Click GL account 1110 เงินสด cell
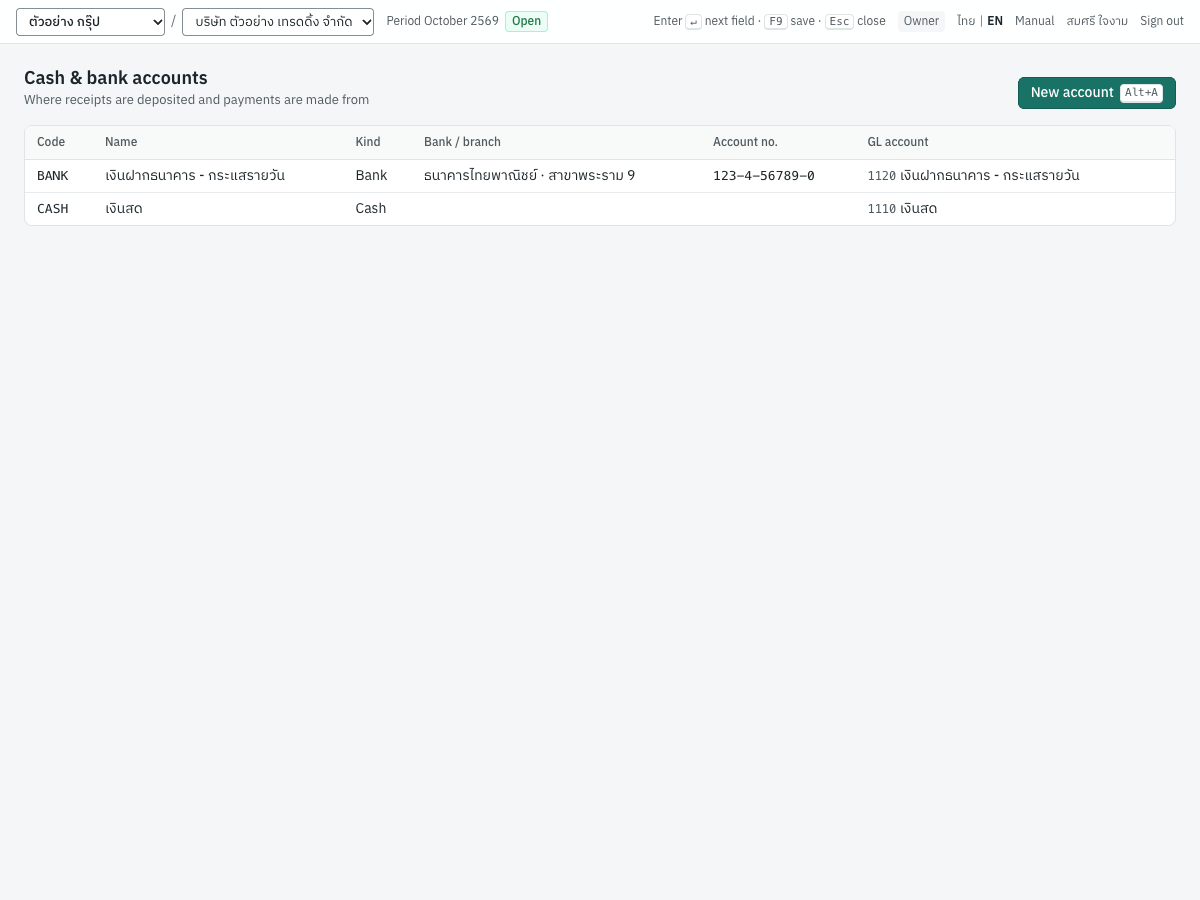1200x900 pixels. (902, 209)
